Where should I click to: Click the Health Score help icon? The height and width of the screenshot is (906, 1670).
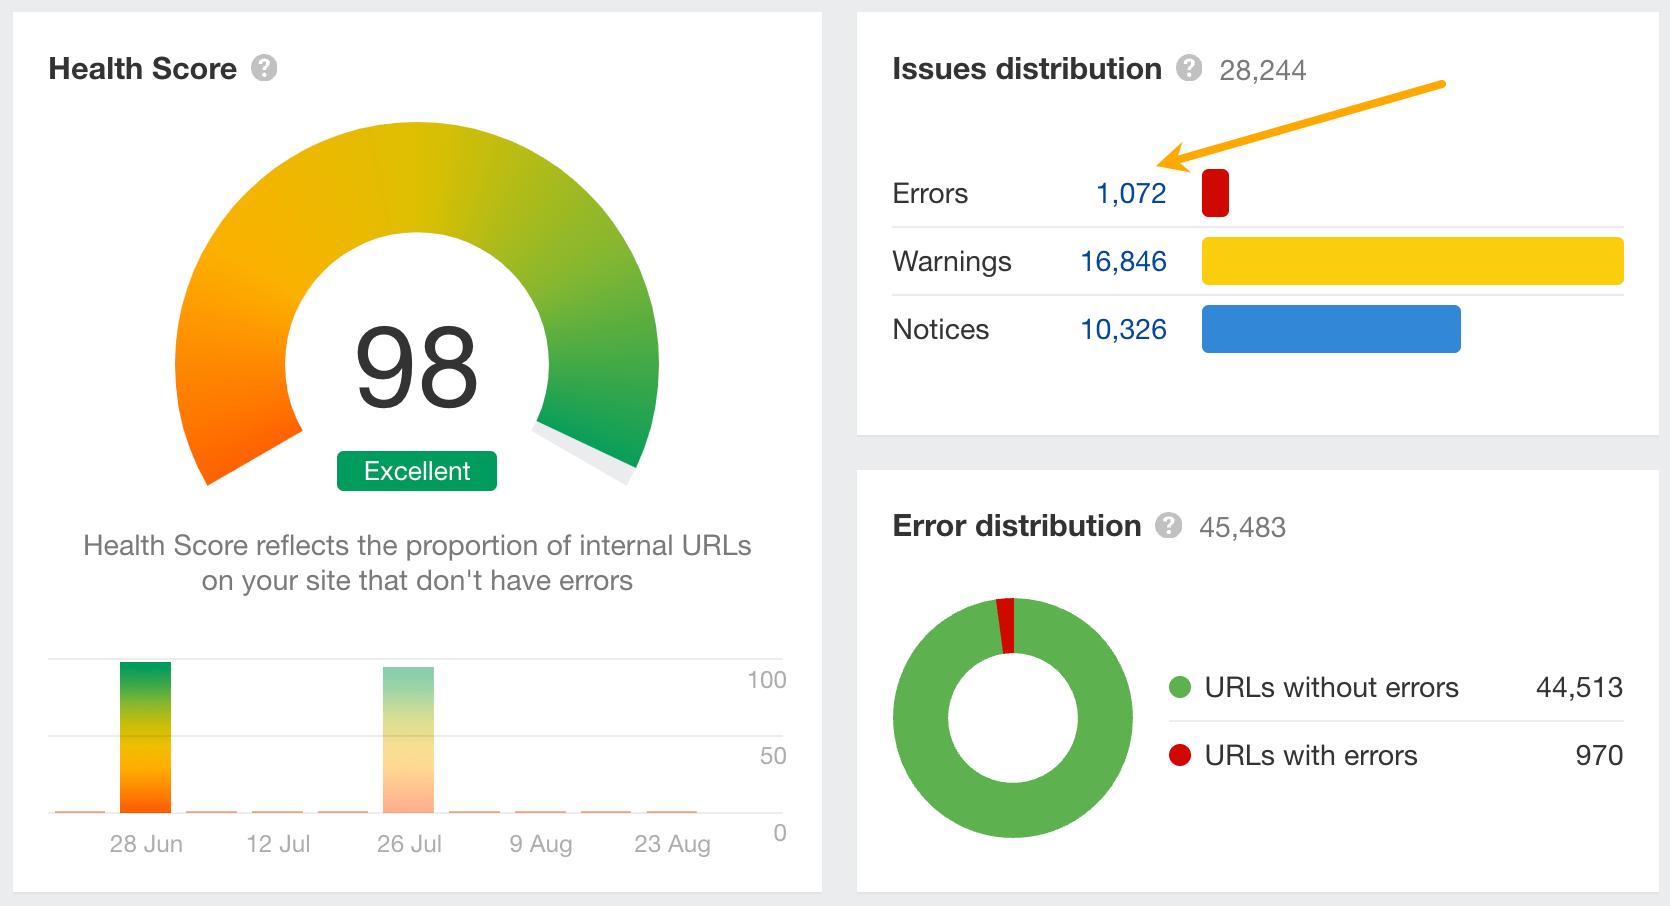[x=264, y=69]
